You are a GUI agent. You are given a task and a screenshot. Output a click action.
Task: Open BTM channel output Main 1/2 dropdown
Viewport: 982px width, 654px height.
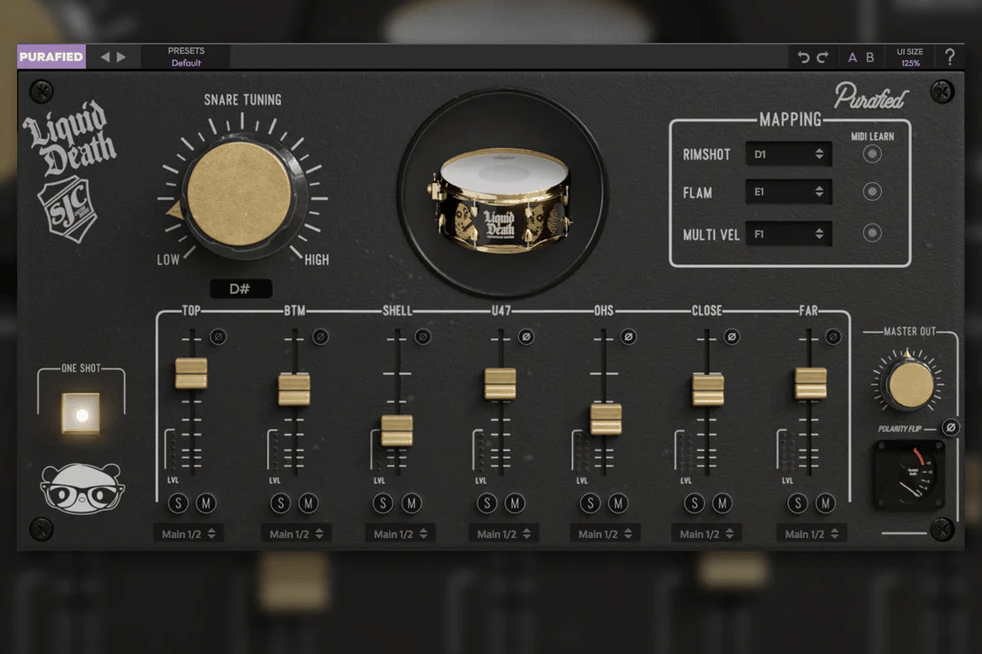tap(296, 534)
